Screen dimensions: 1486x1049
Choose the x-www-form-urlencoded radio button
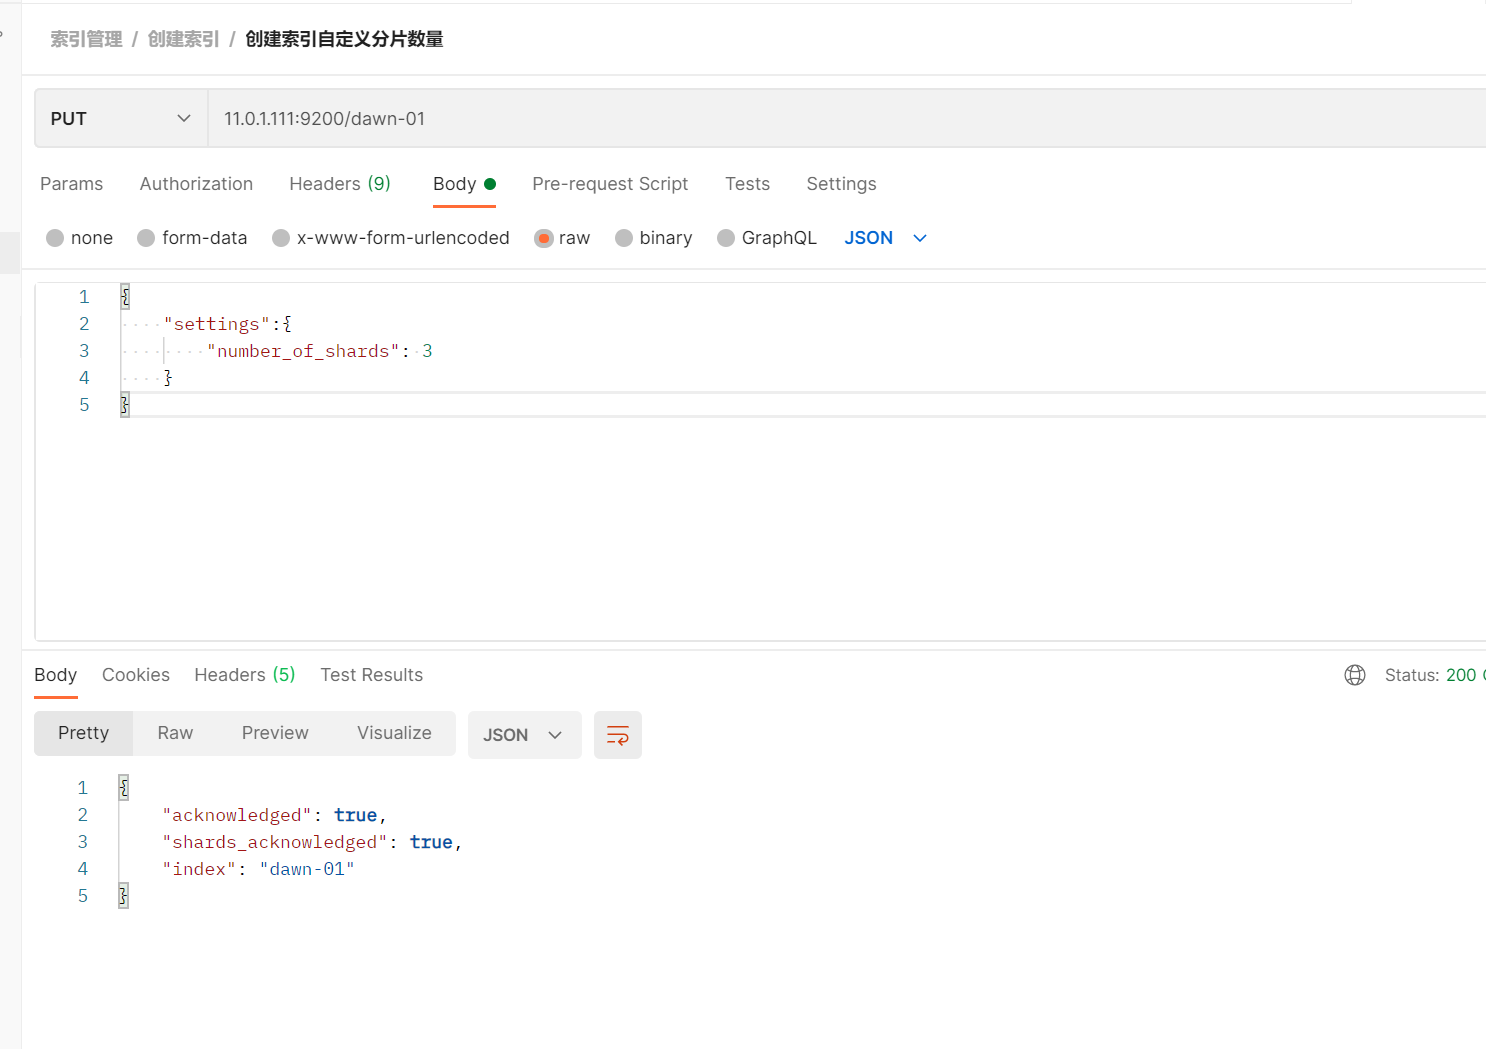tap(281, 238)
